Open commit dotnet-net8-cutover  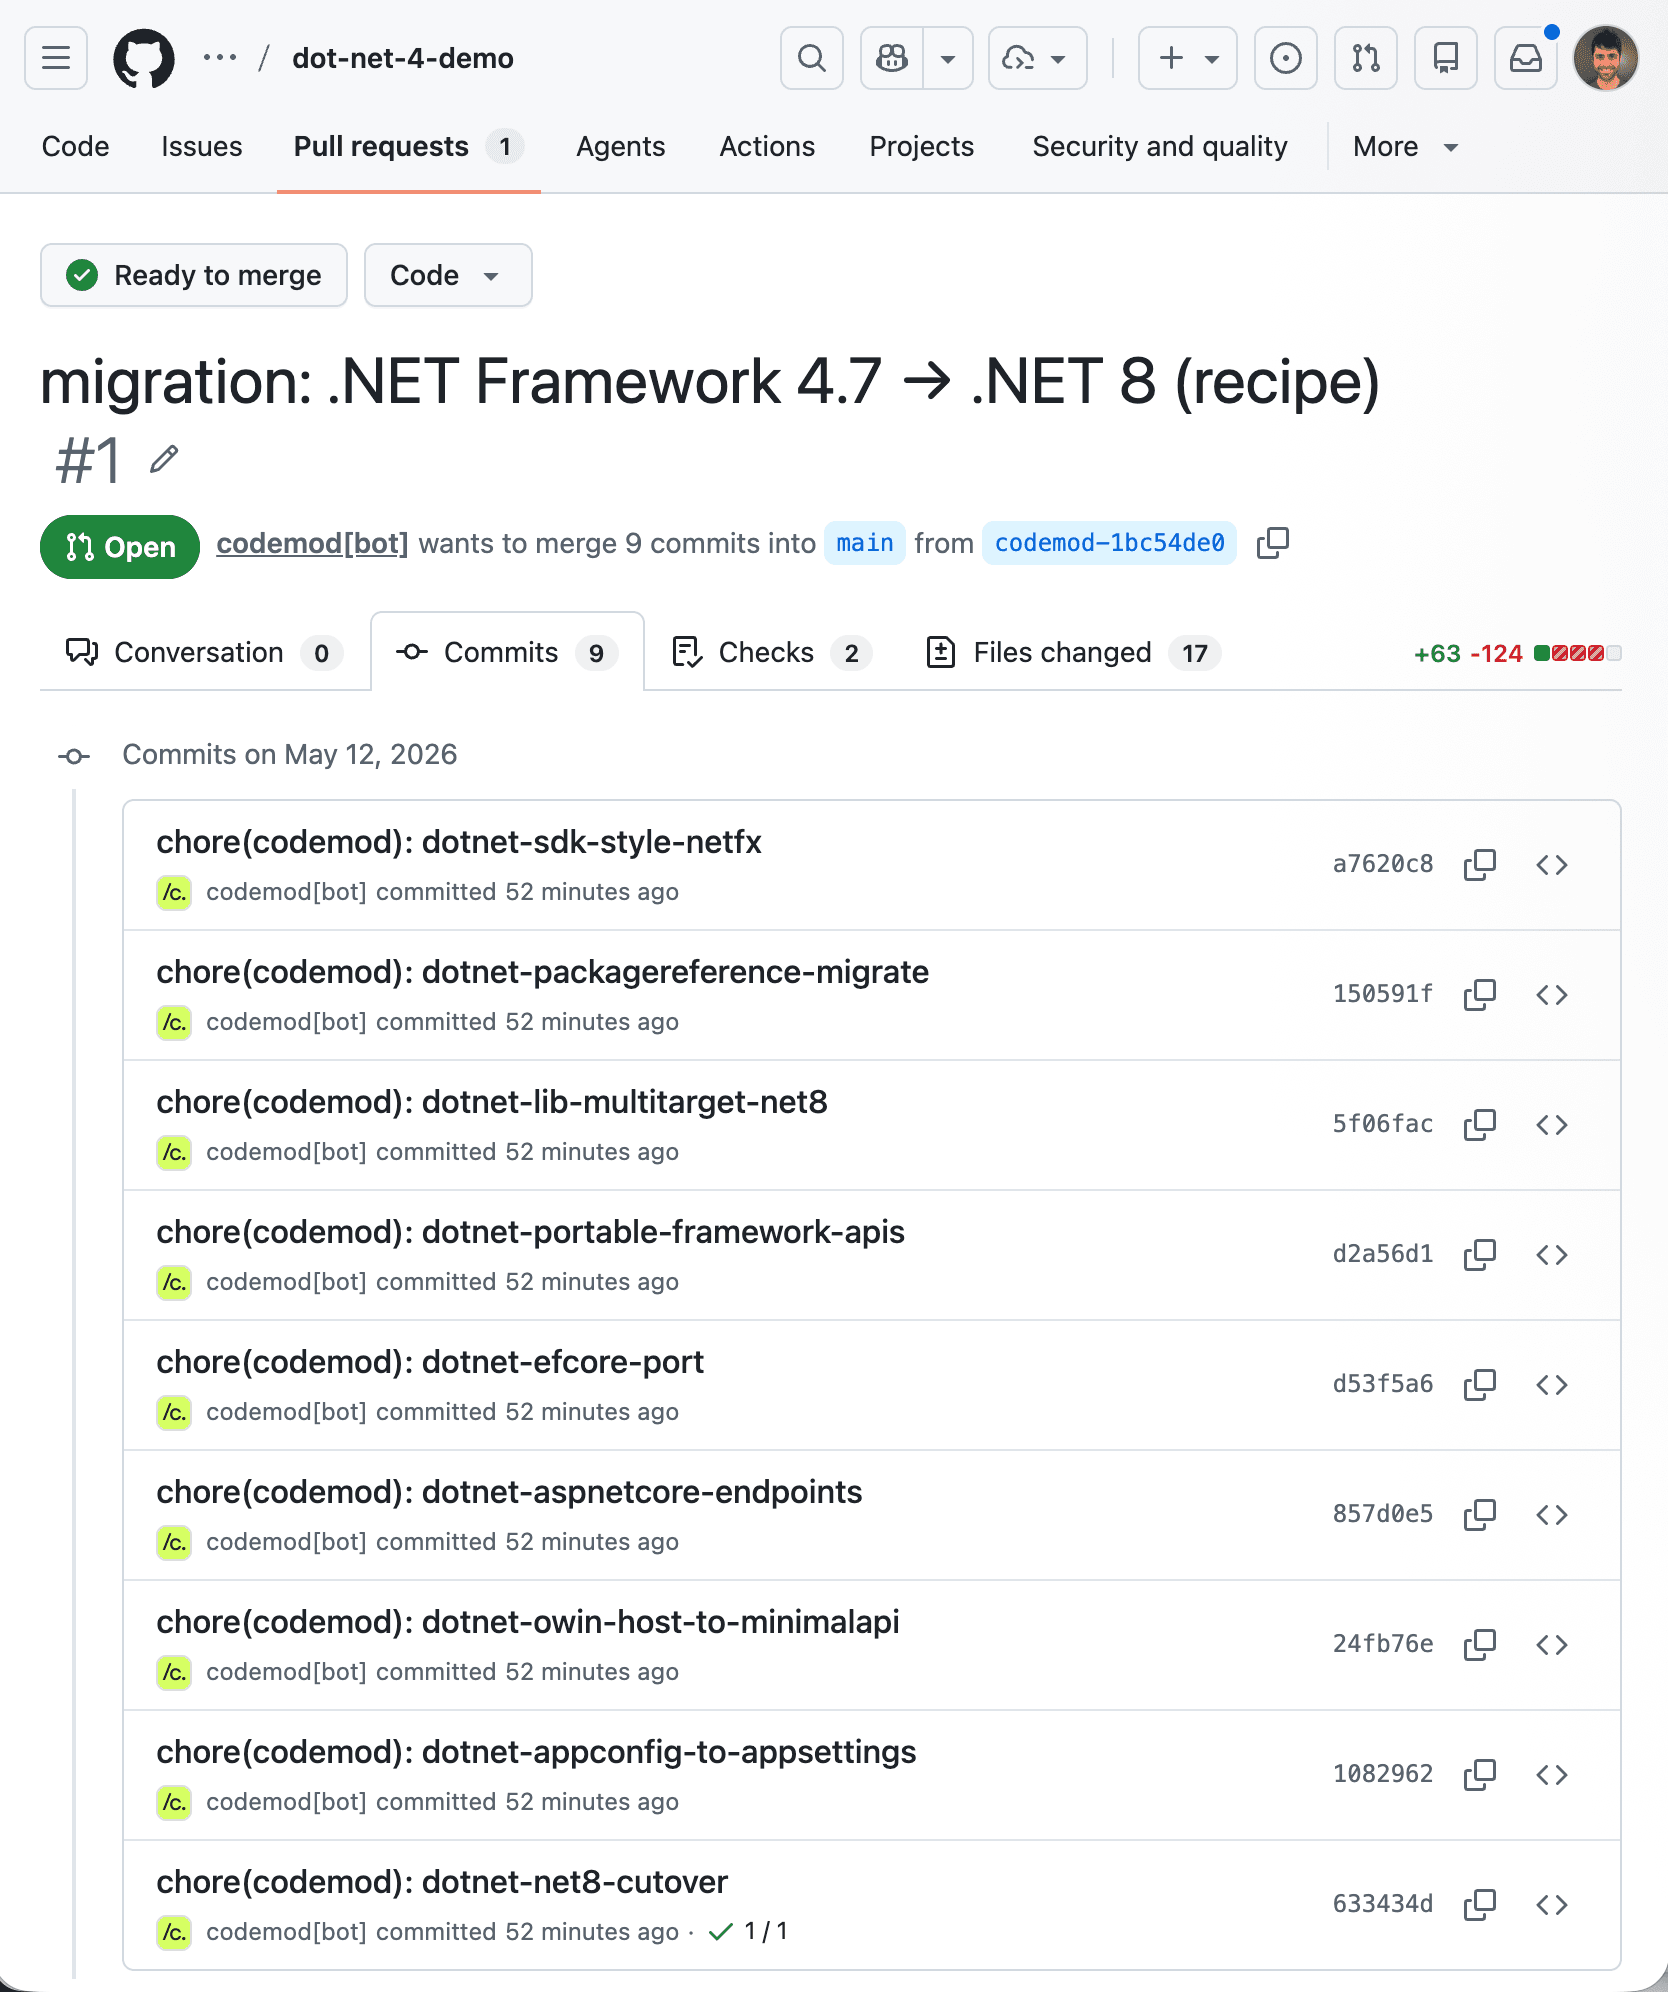point(442,1882)
